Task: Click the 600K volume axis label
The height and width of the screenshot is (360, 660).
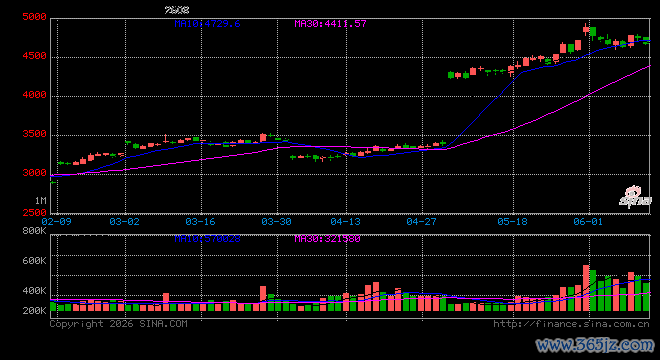Action: 35,261
